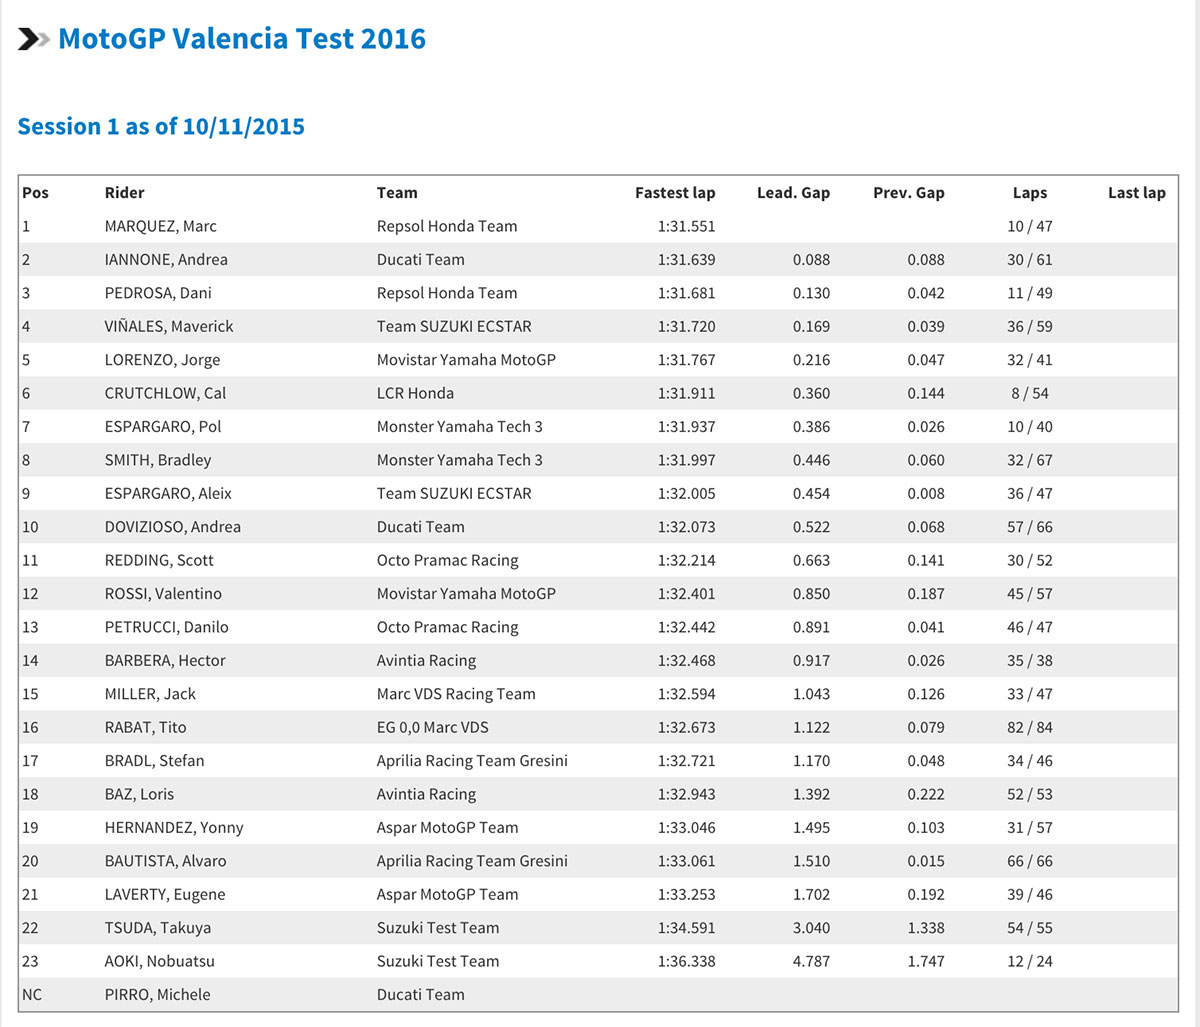
Task: Click the Rider column header
Action: pyautogui.click(x=124, y=193)
